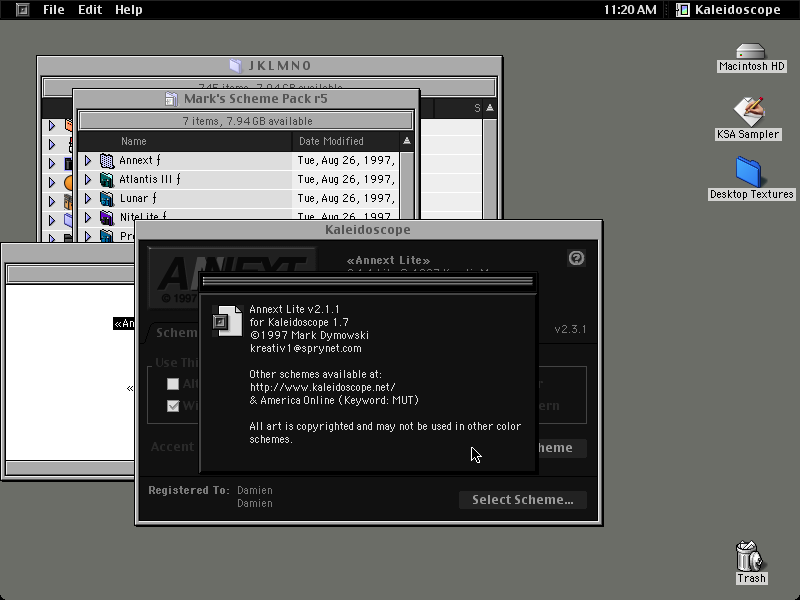Select the Lunar ƒ folder icon
This screenshot has width=800, height=600.
coord(107,198)
